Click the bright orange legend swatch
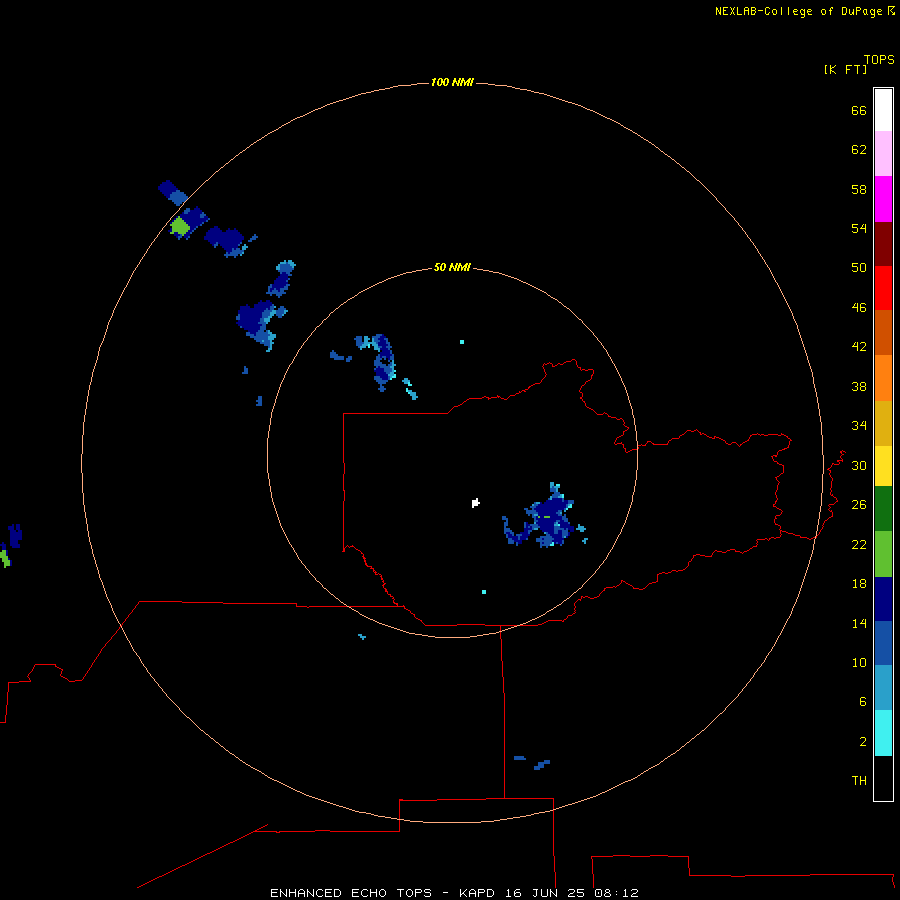 (883, 378)
